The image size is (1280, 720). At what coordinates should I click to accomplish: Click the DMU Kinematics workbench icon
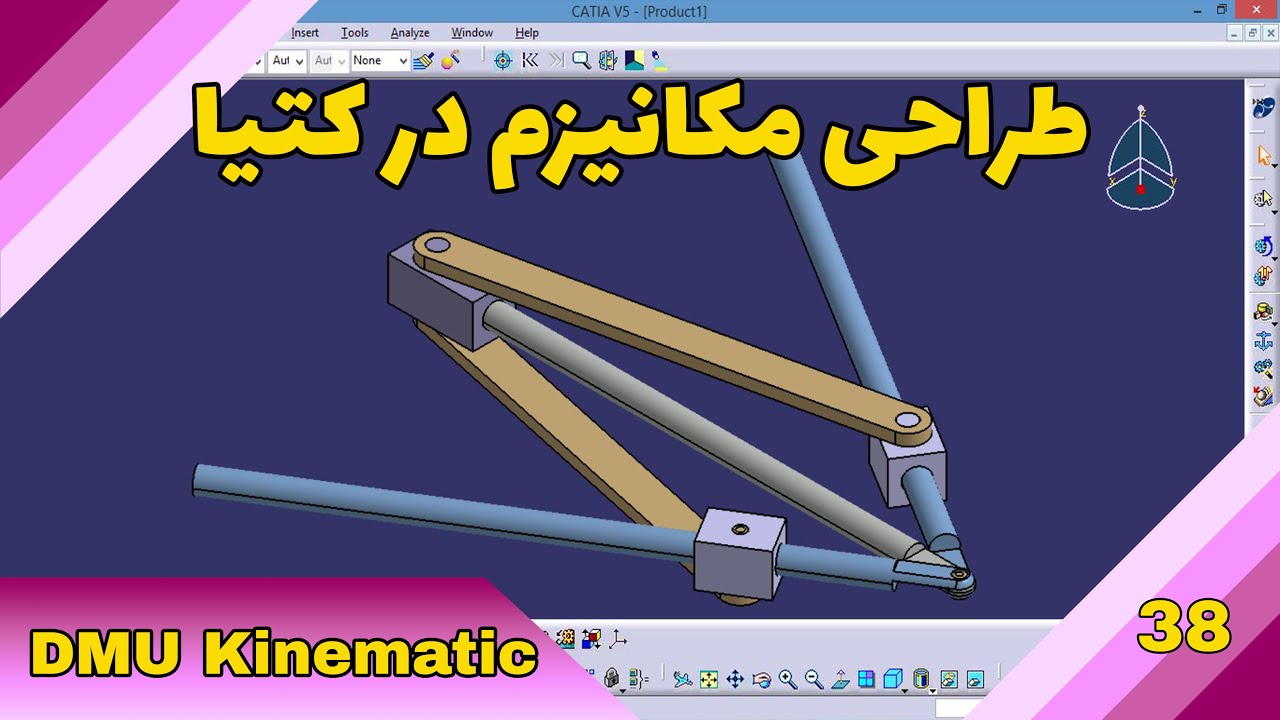(1263, 105)
